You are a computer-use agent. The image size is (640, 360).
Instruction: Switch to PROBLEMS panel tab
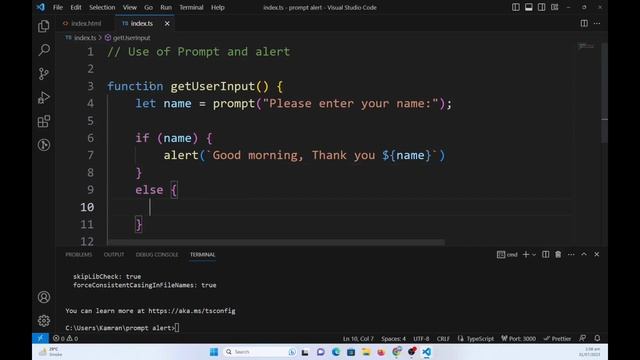pyautogui.click(x=79, y=255)
